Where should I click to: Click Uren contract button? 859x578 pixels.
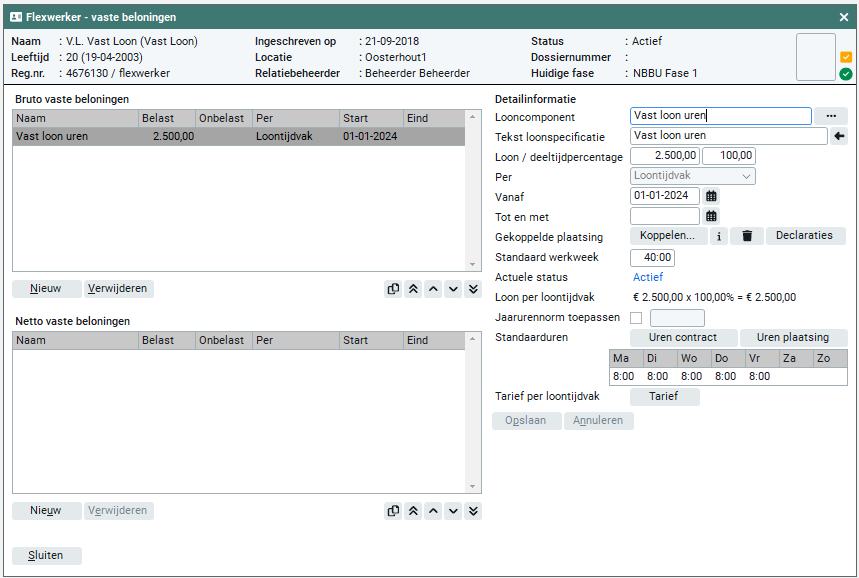[683, 338]
